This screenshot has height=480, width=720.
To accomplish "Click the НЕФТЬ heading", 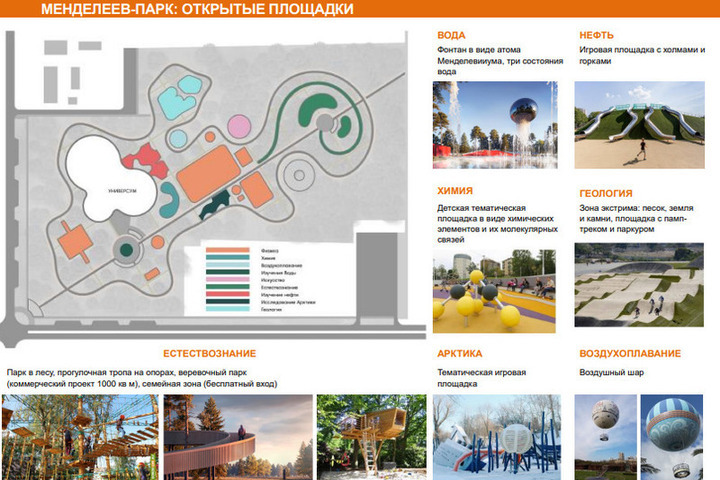I will 596,35.
